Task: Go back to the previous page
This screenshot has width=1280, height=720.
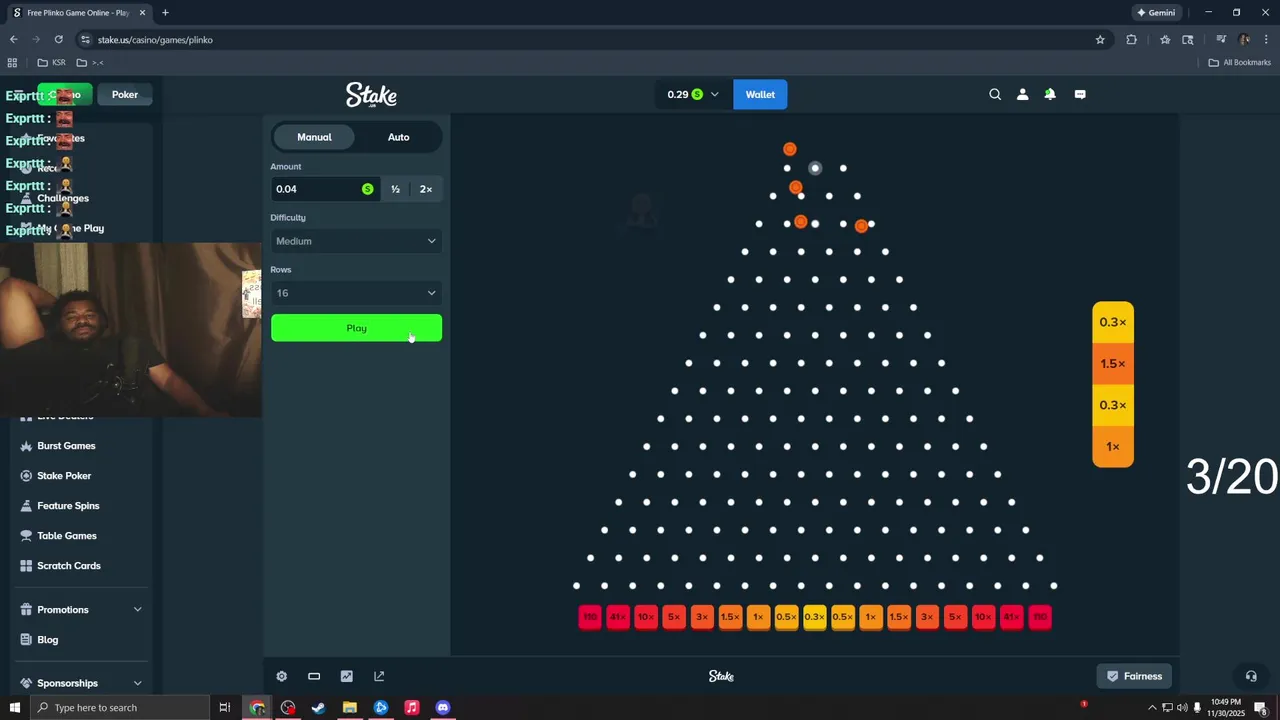Action: click(13, 39)
